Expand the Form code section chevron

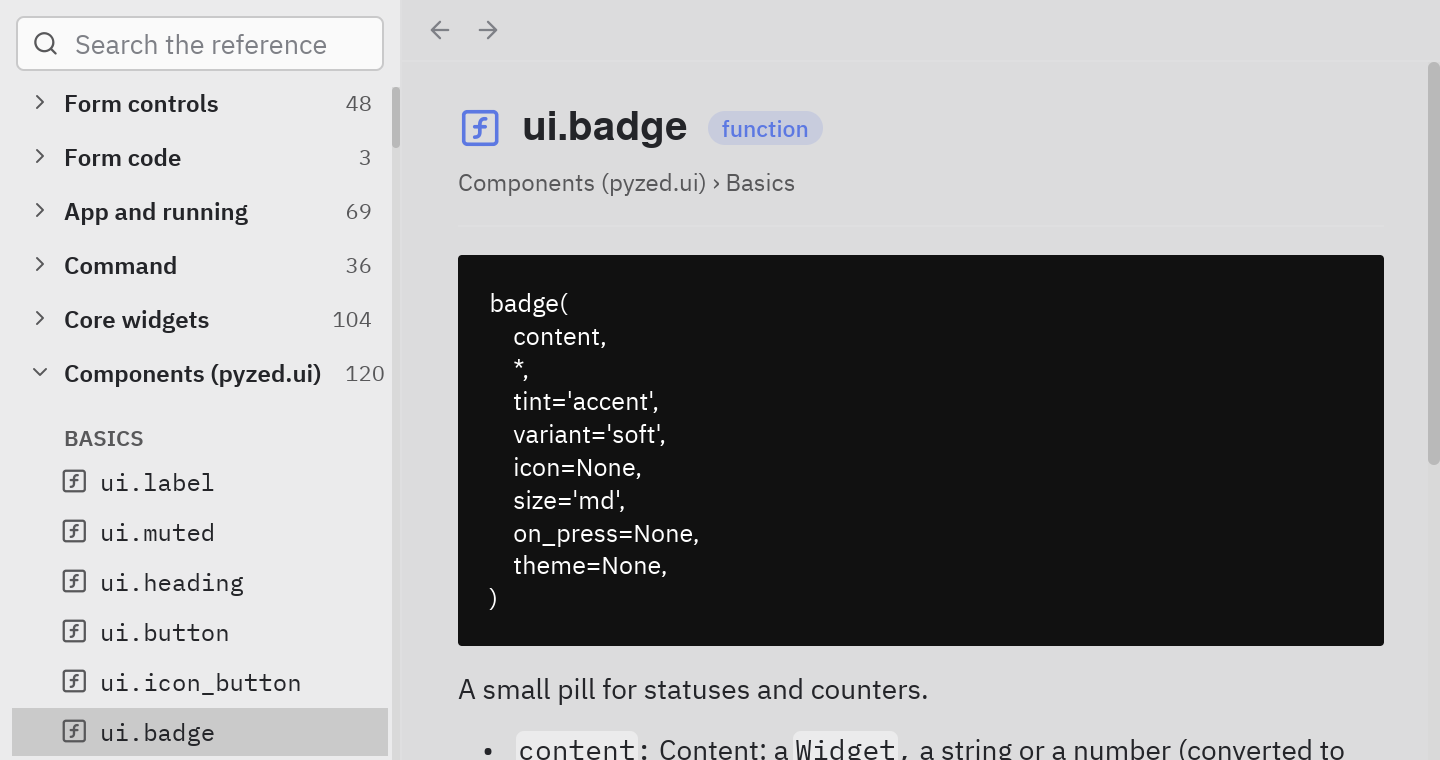click(x=40, y=156)
